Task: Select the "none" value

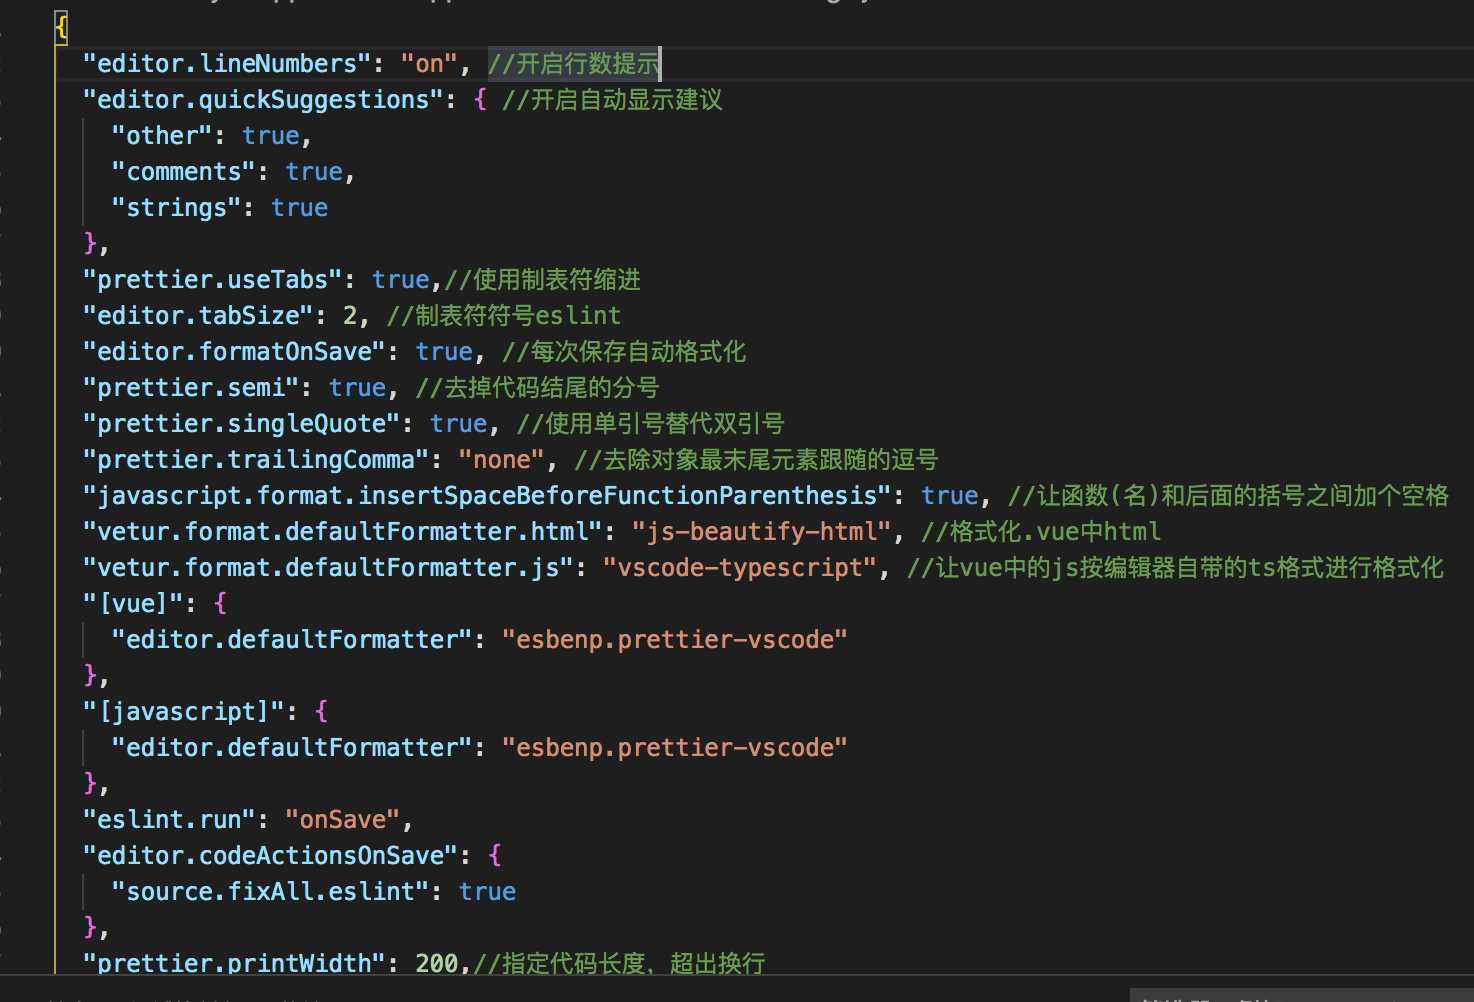Action: pyautogui.click(x=501, y=460)
